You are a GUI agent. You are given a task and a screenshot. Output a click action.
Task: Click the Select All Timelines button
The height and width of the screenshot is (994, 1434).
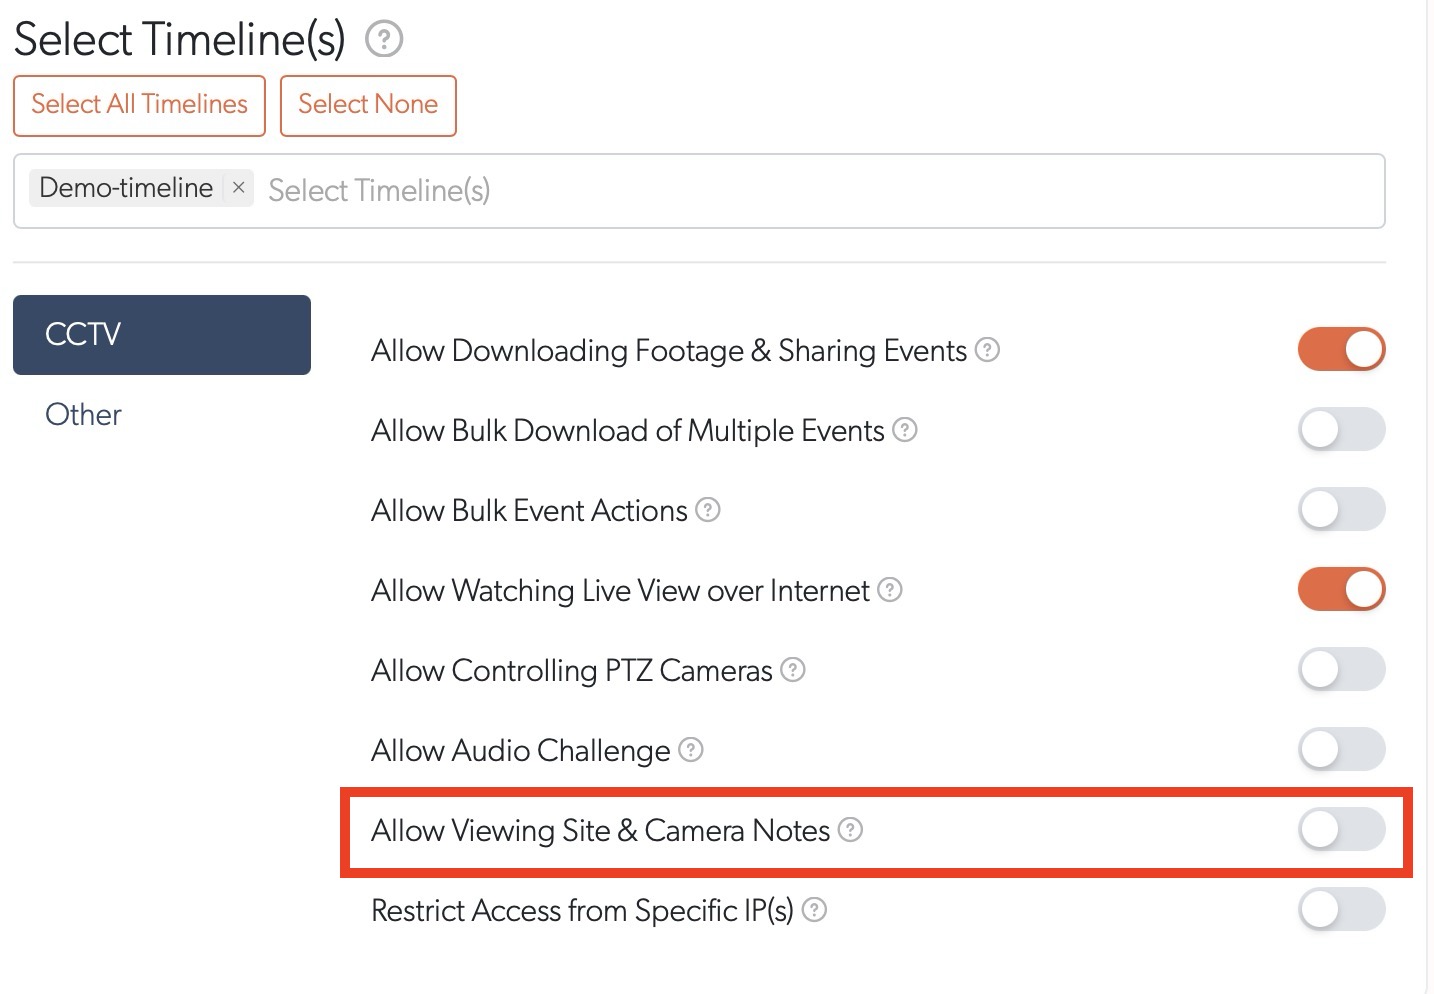click(x=138, y=105)
